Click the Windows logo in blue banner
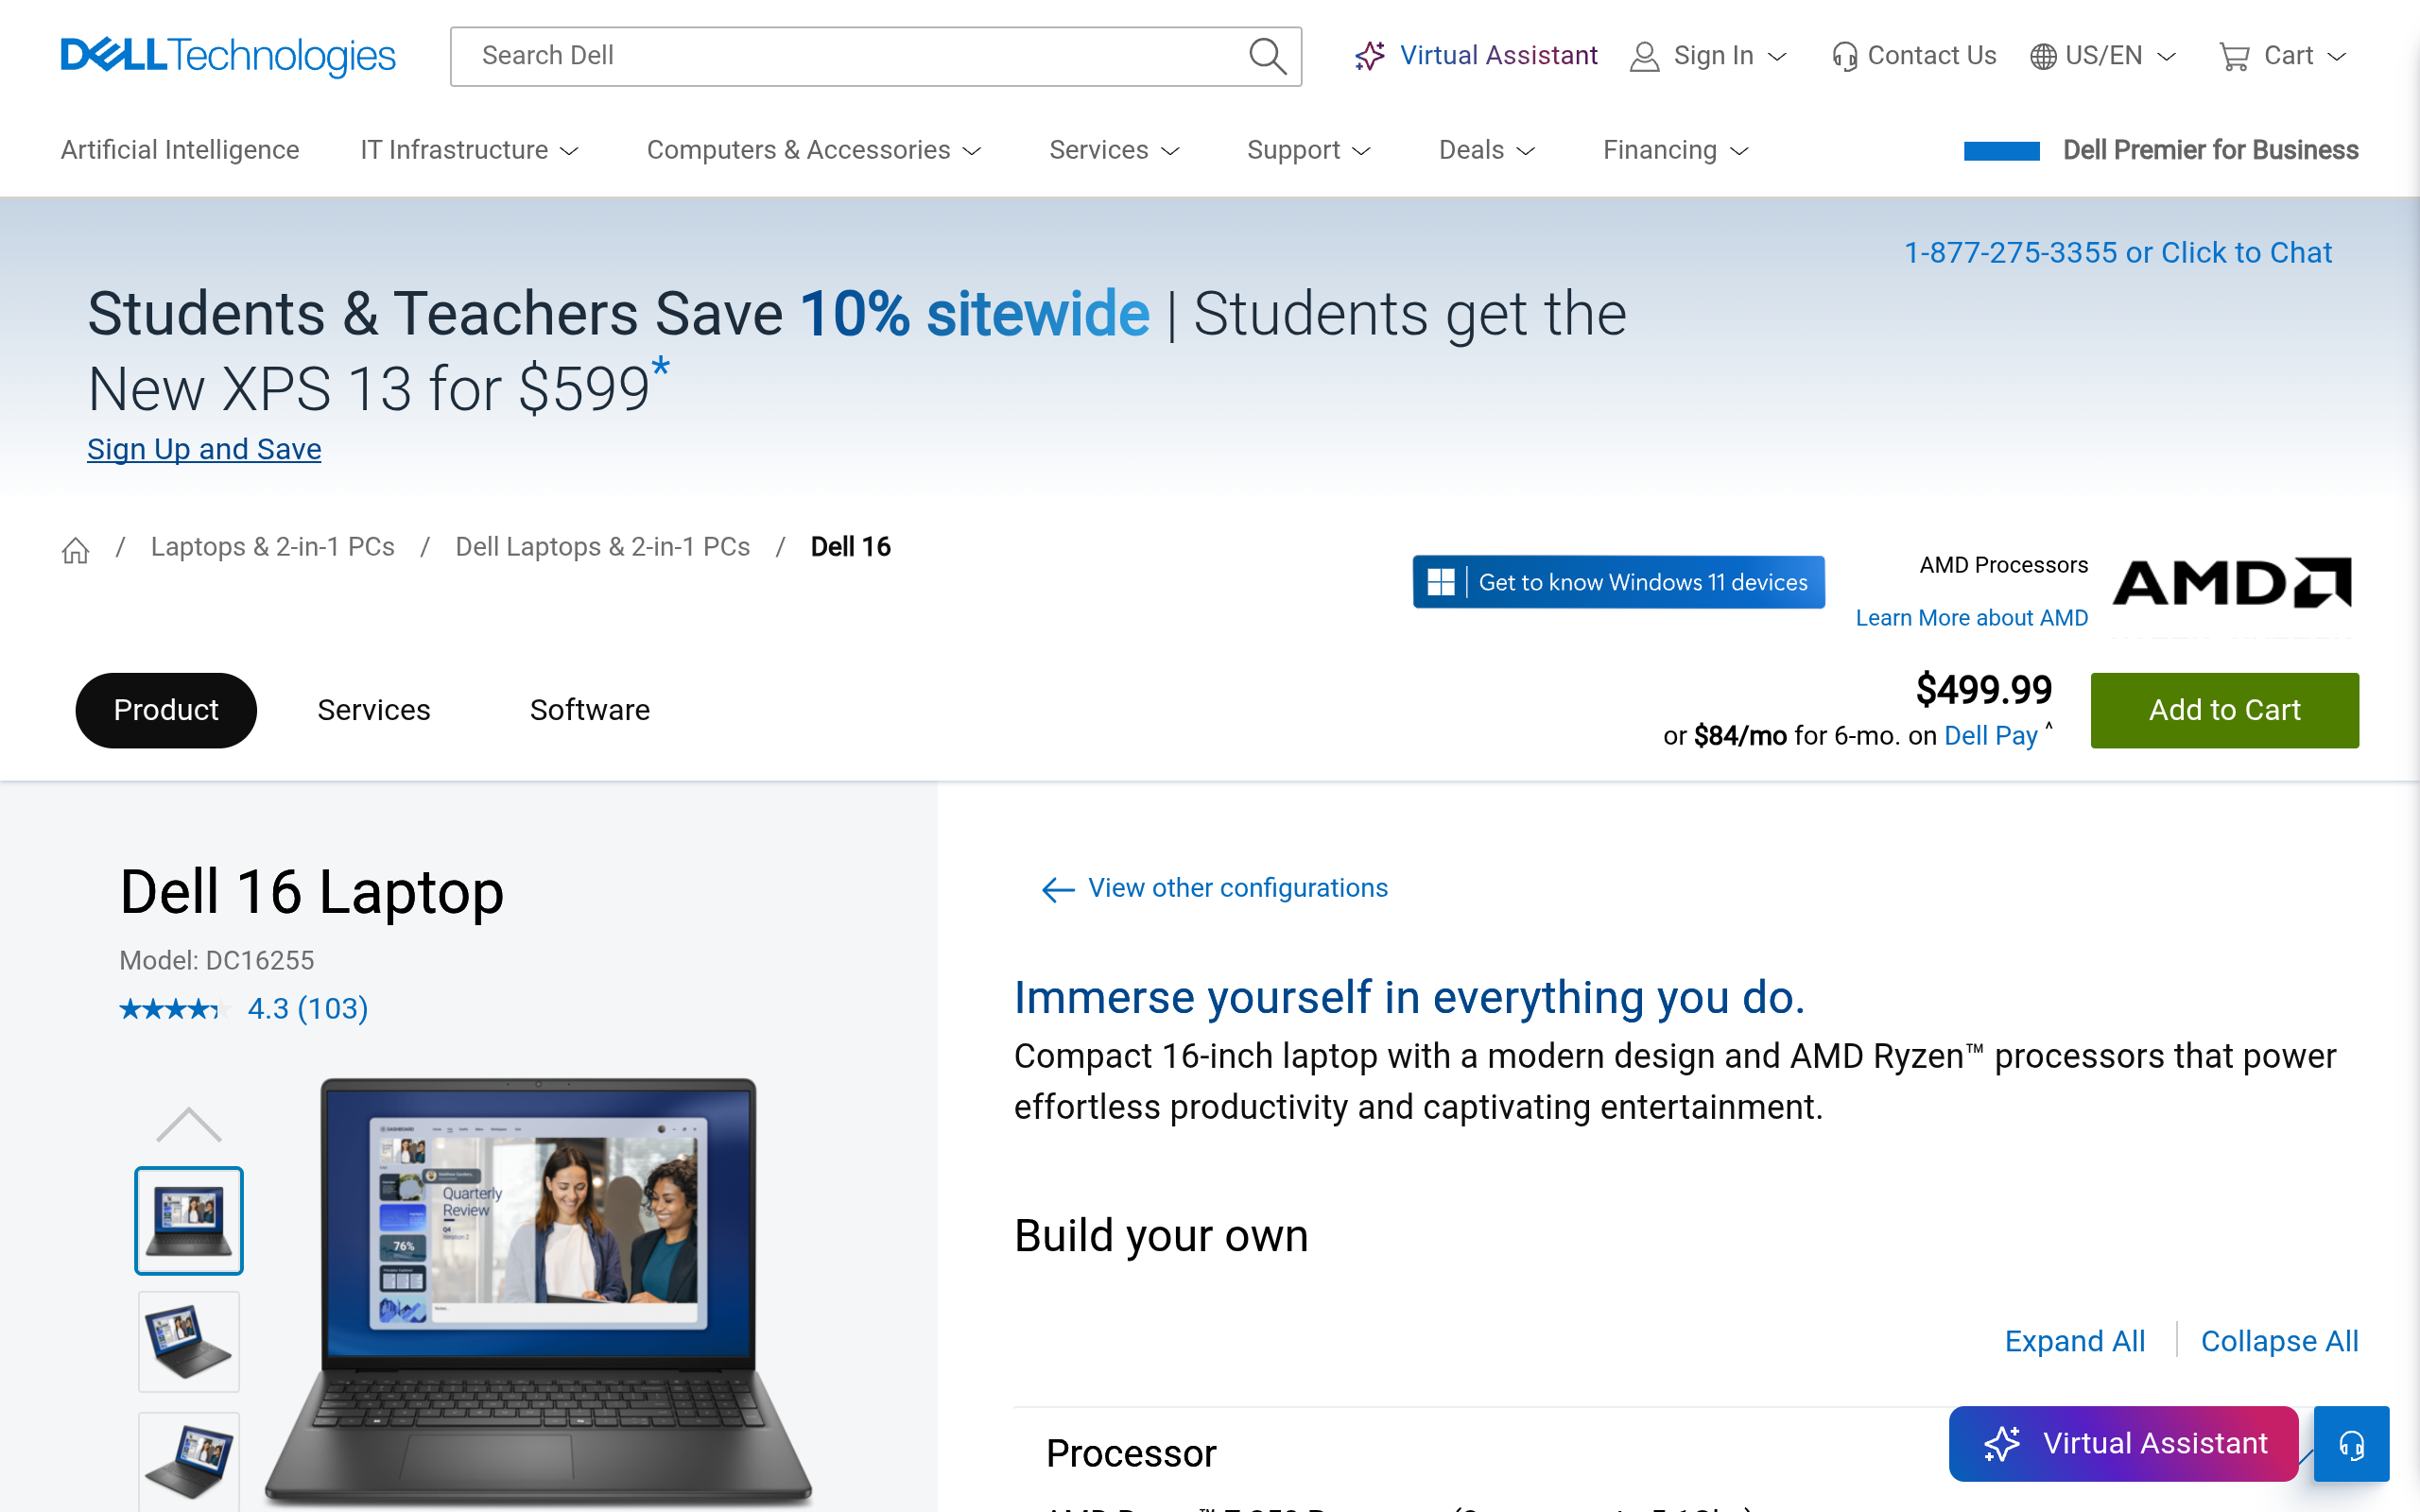The width and height of the screenshot is (2420, 1512). [x=1440, y=582]
